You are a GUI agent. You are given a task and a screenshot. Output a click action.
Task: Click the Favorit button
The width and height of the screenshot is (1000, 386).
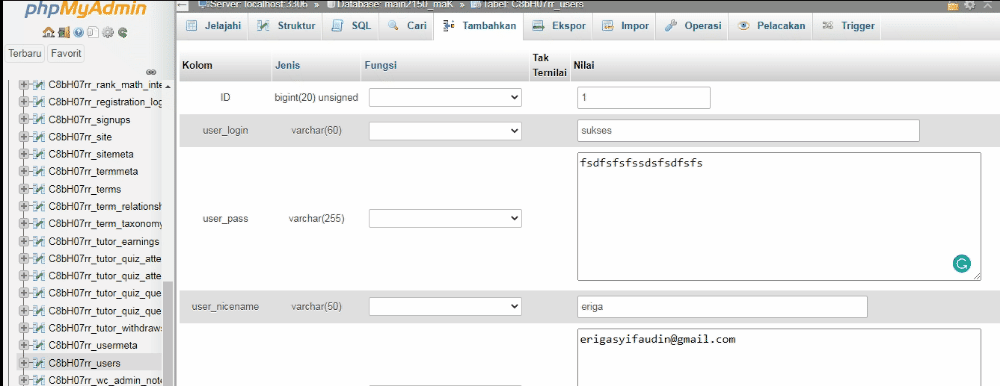click(66, 54)
